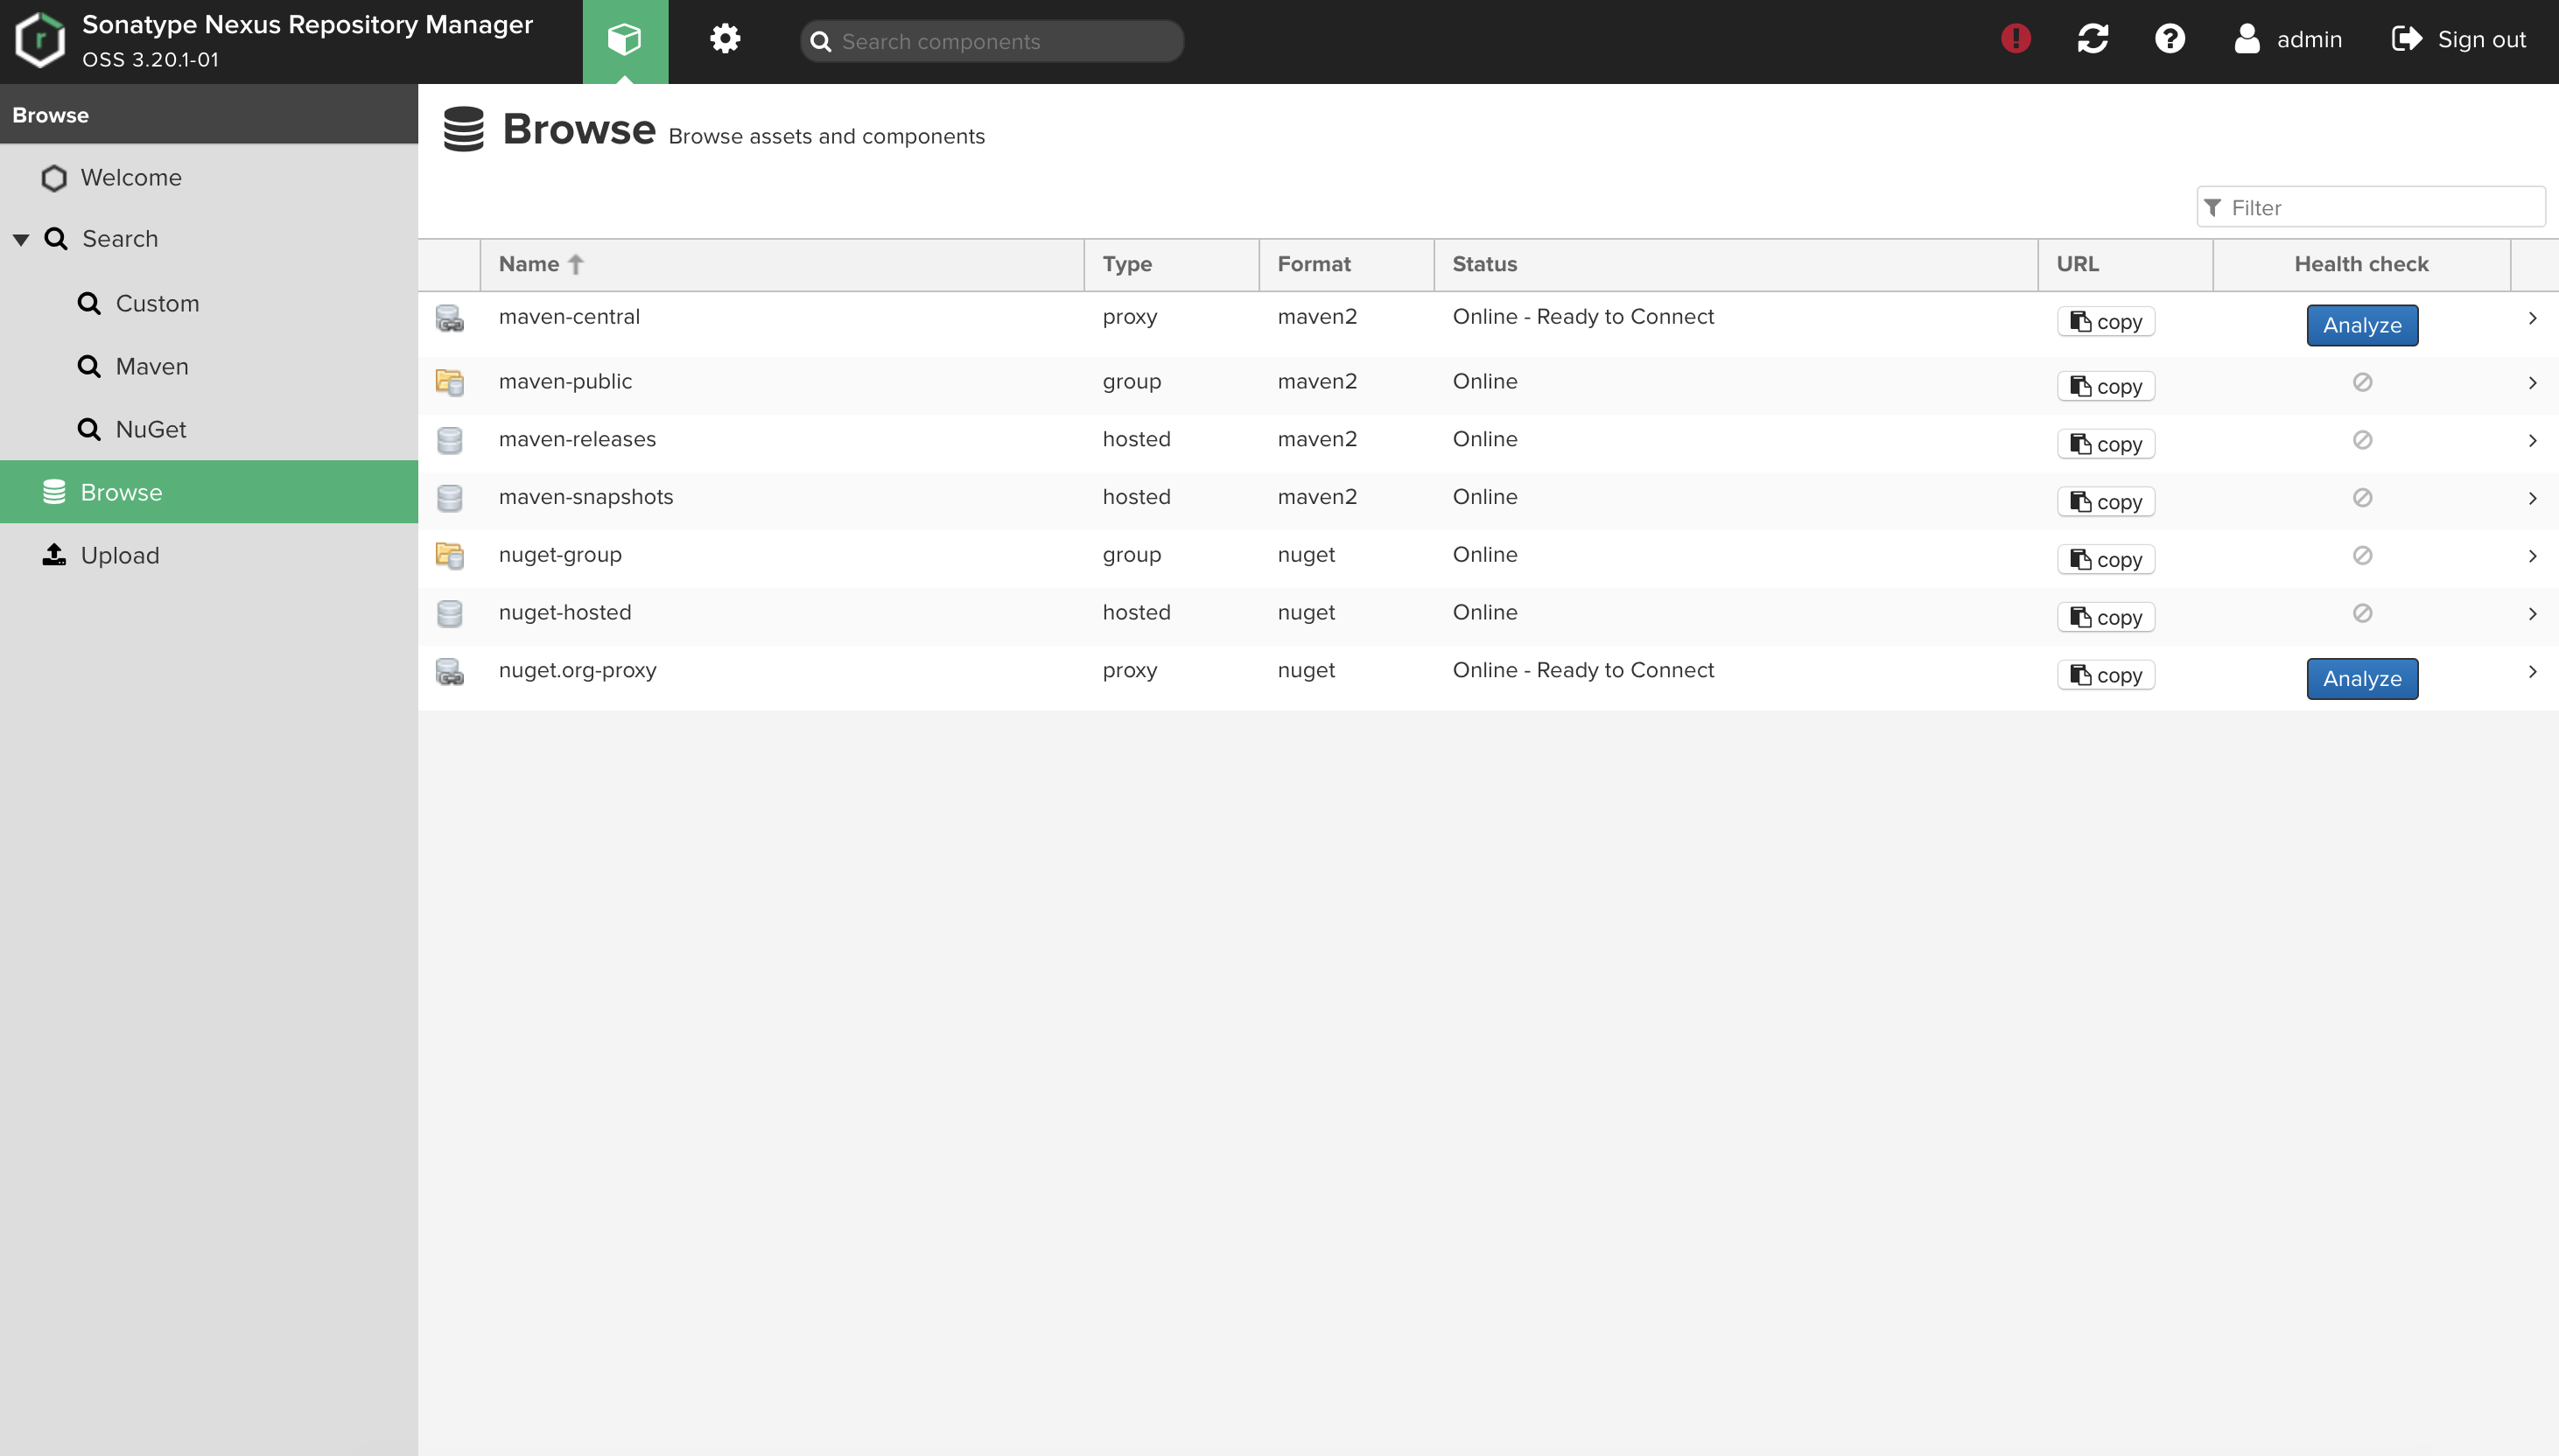Image resolution: width=2559 pixels, height=1456 pixels.
Task: Collapse the Search tree node
Action: (20, 240)
